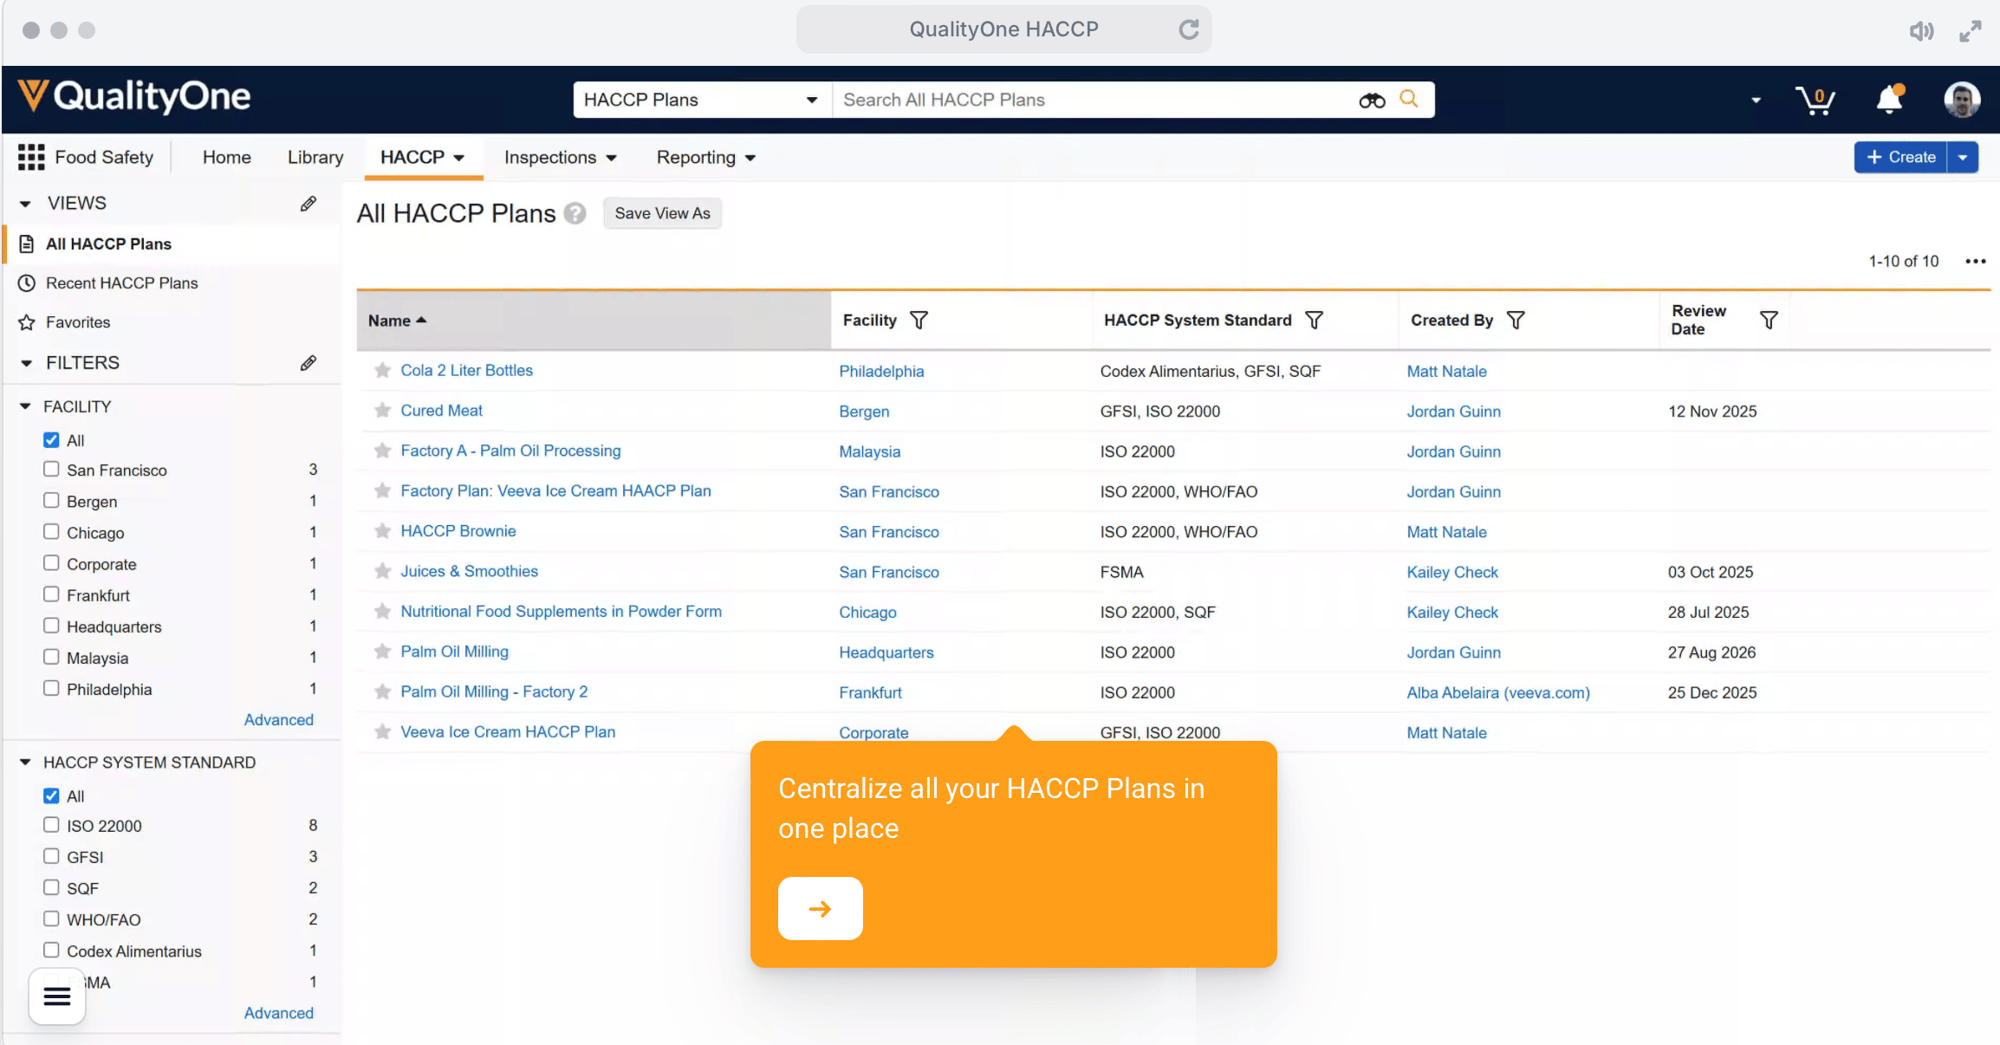
Task: Open the three-dot actions menu
Action: (x=1975, y=261)
